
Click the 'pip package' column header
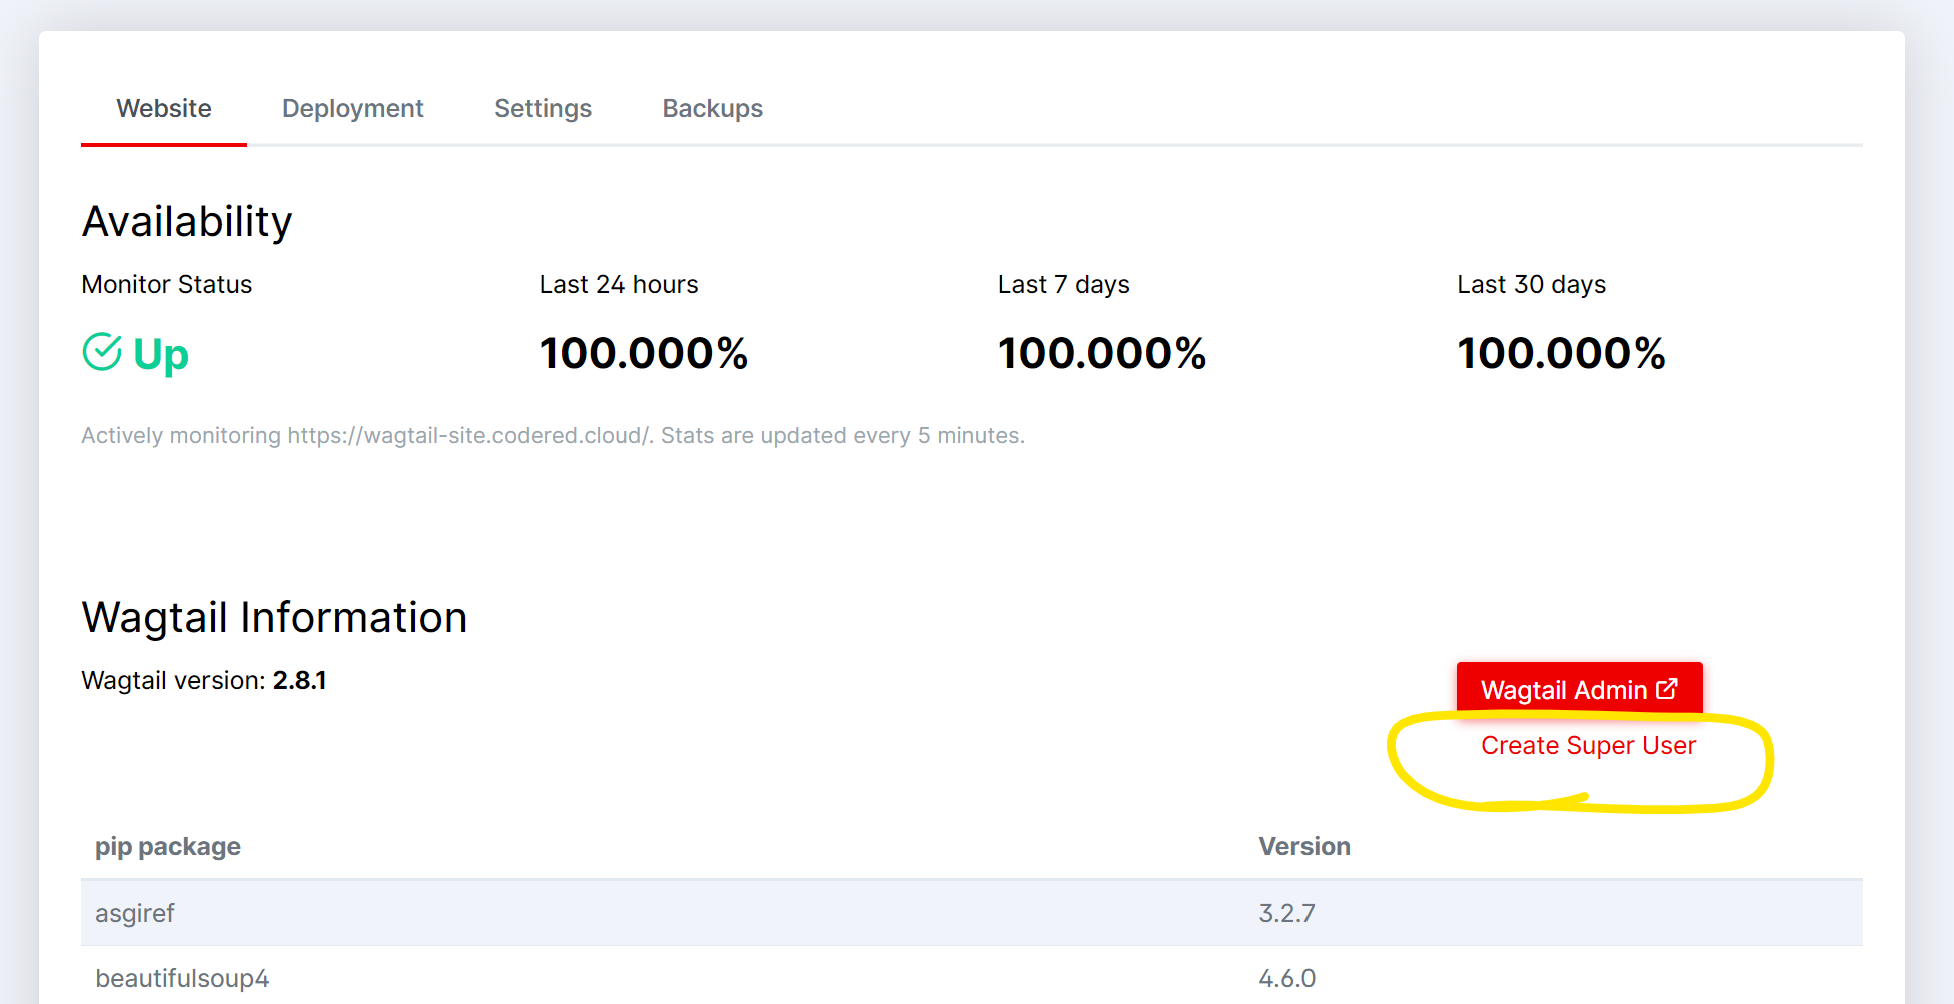(x=168, y=846)
